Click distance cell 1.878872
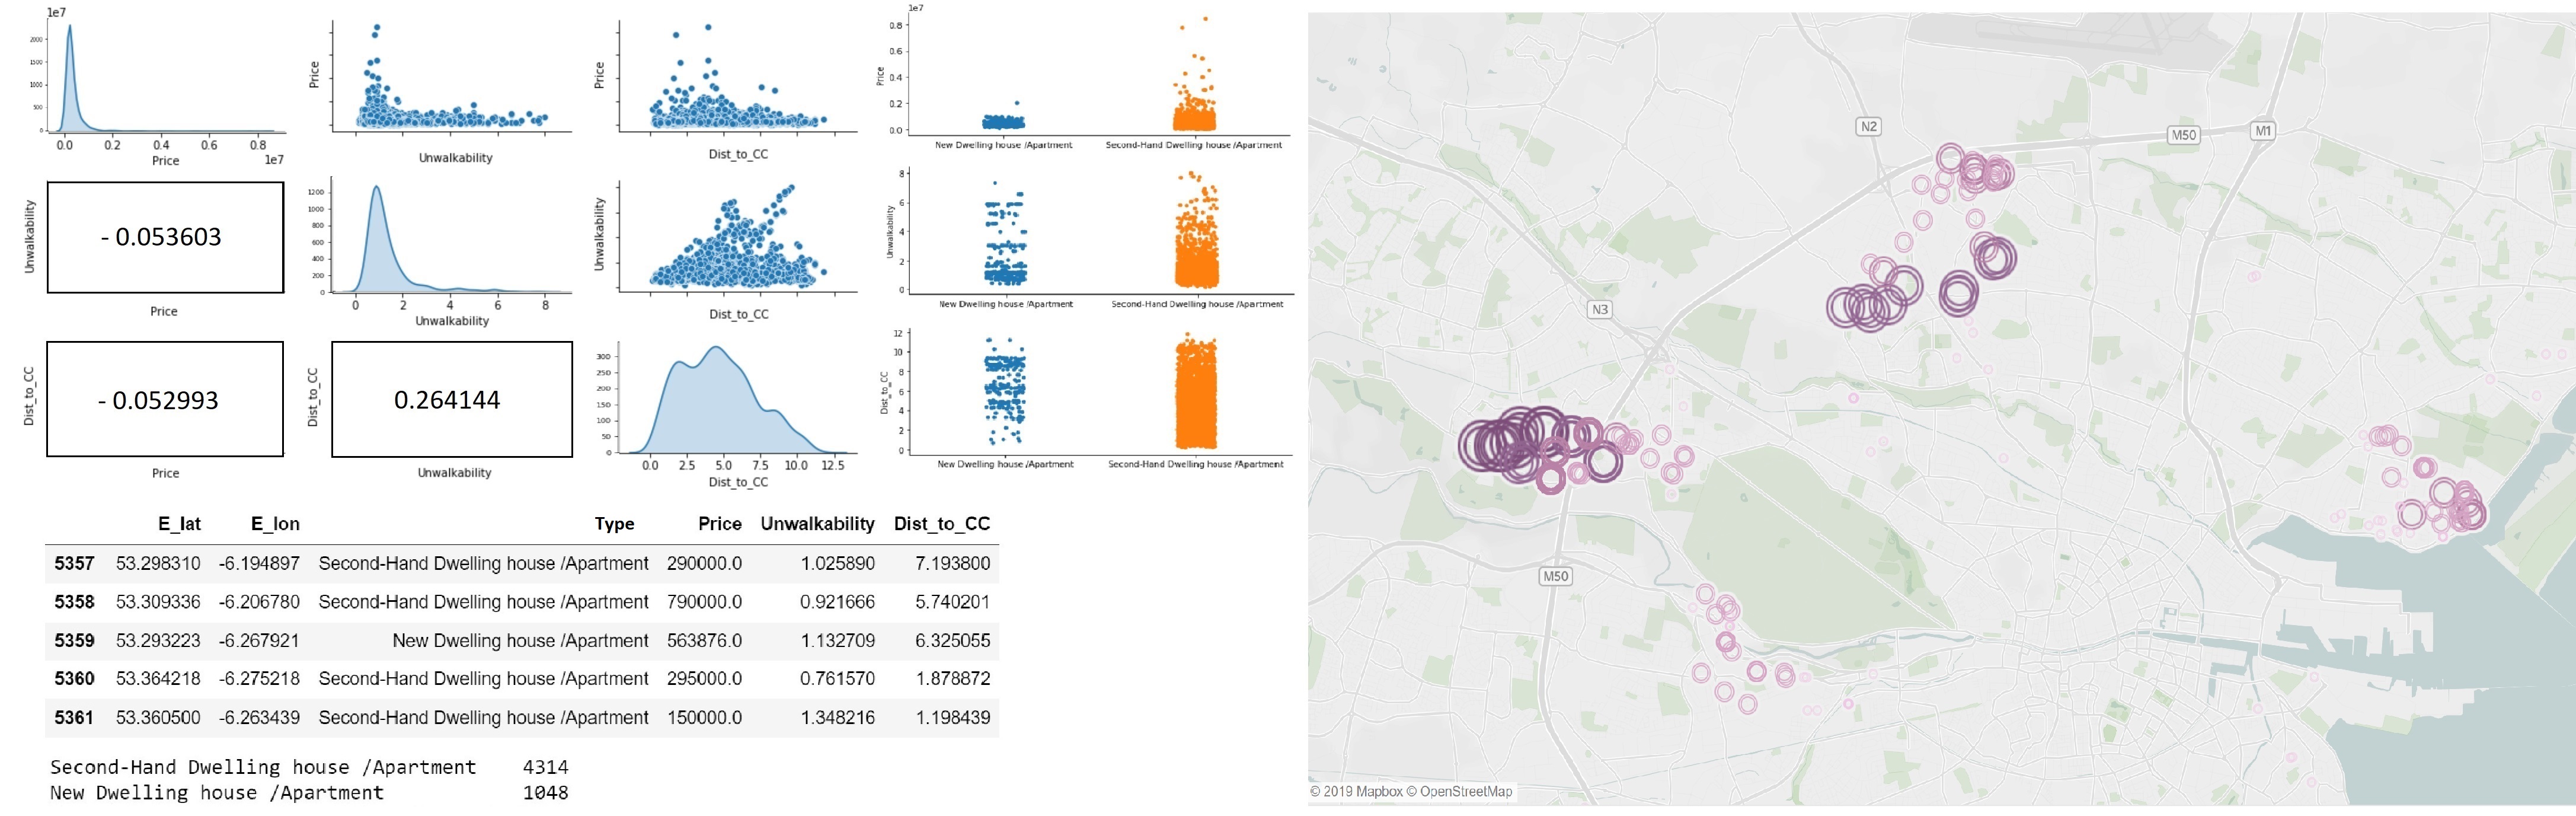This screenshot has height=816, width=2576. 952,679
